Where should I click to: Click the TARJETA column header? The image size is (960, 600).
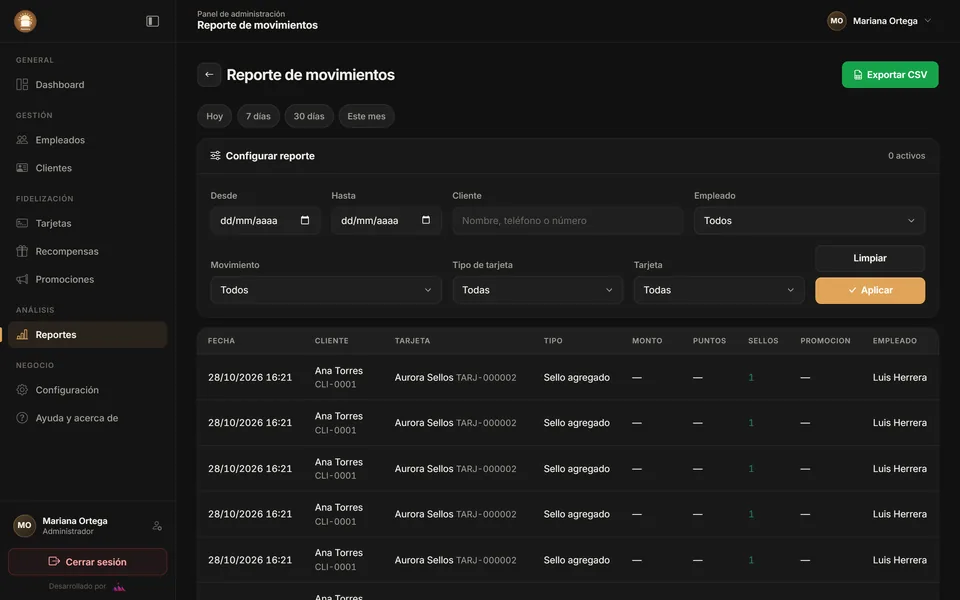coord(412,340)
